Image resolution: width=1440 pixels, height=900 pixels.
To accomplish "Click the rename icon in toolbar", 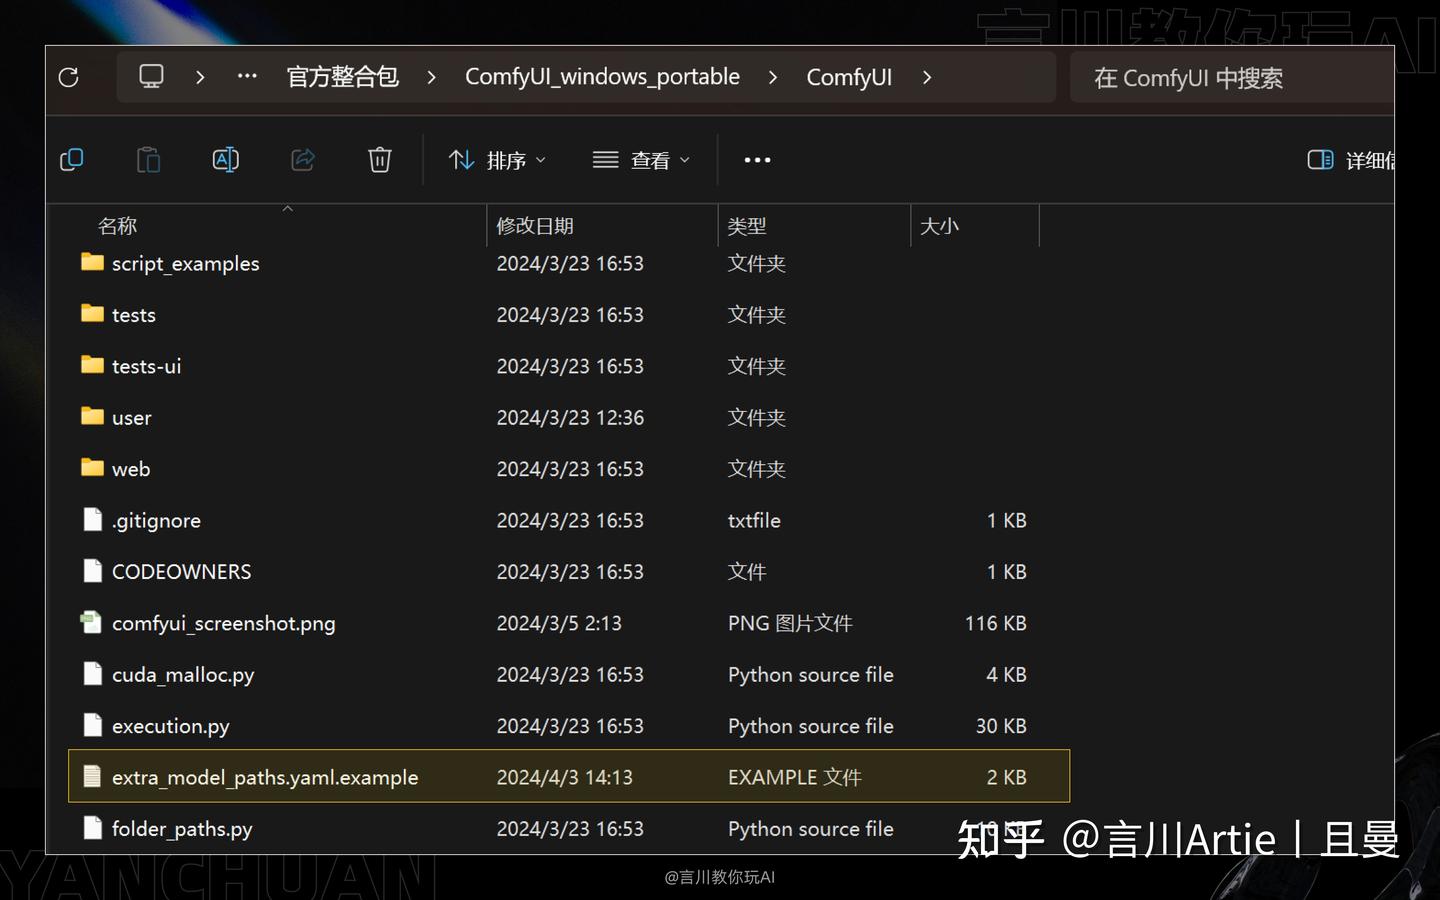I will [225, 160].
